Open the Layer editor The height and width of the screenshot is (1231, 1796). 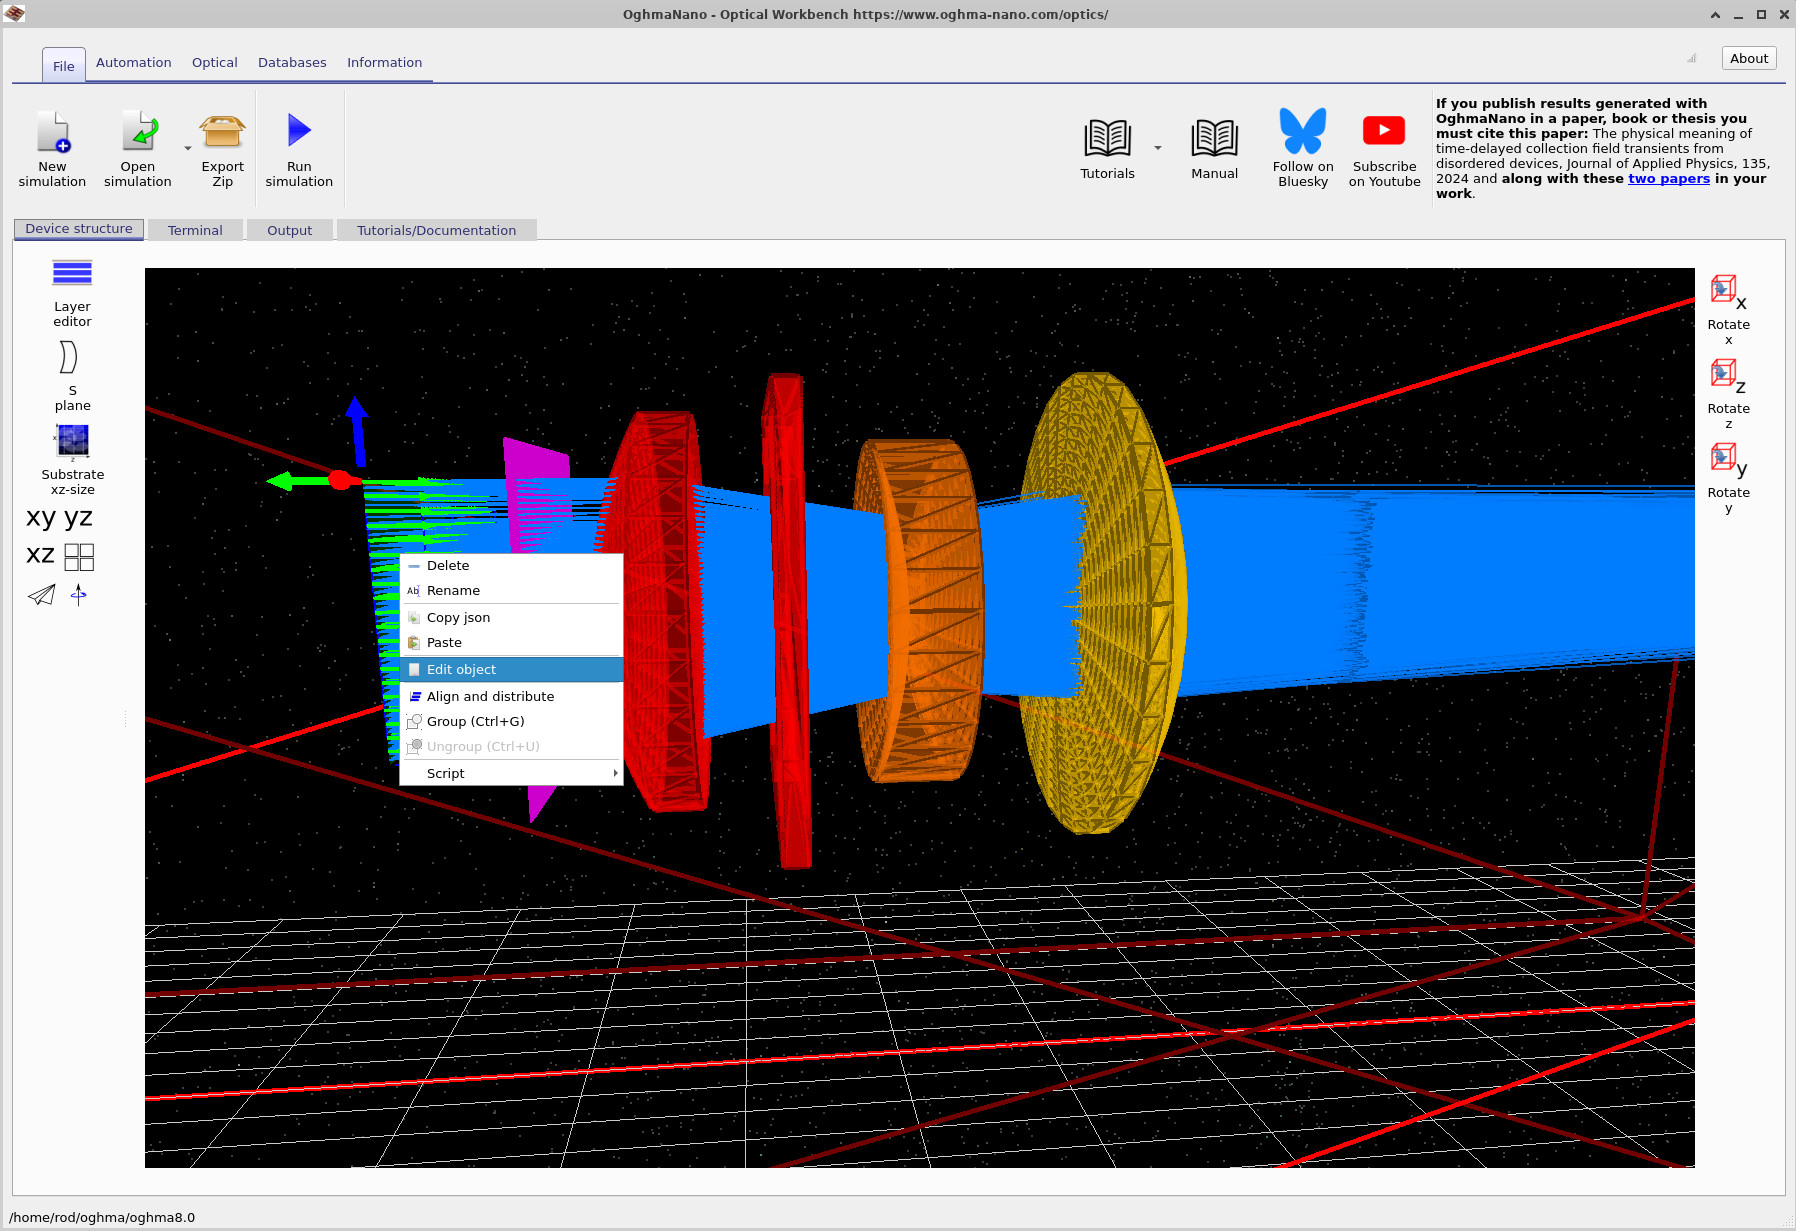tap(71, 290)
